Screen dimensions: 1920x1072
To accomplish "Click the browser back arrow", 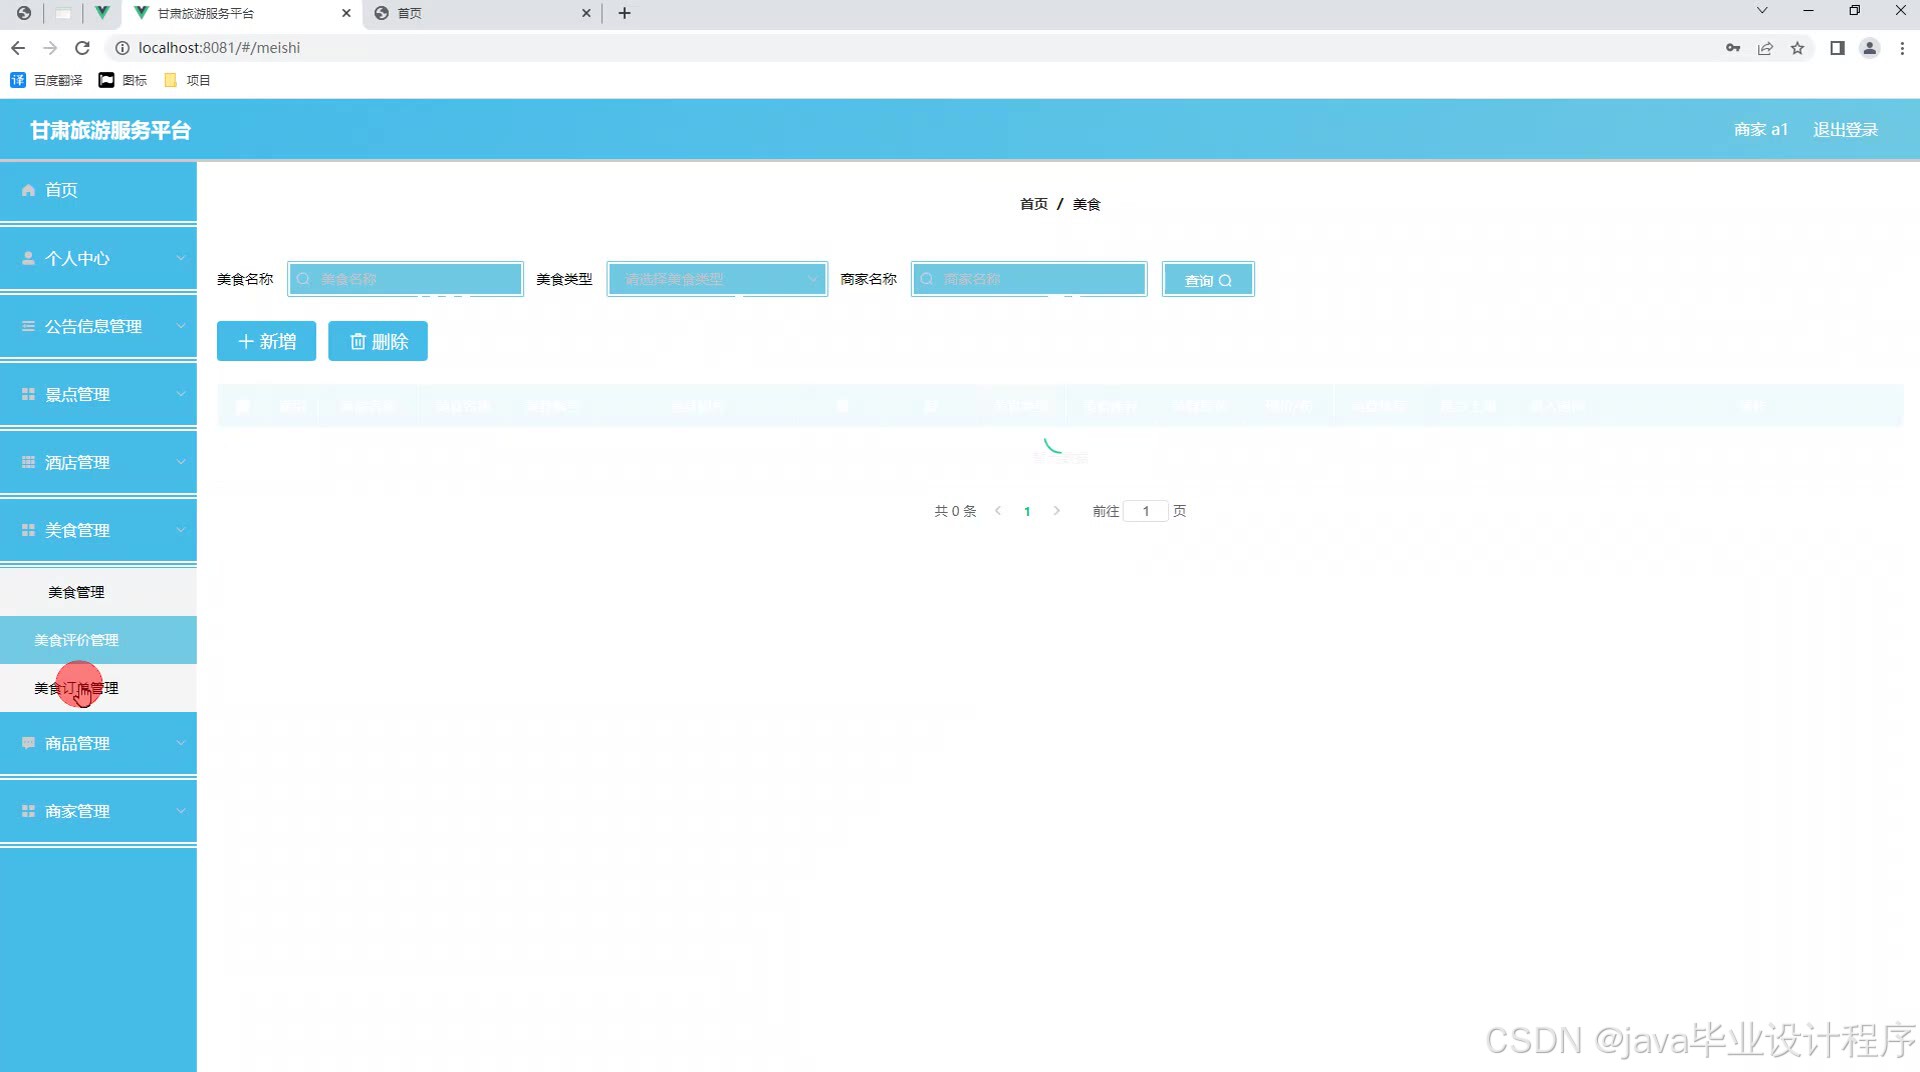I will pos(18,48).
